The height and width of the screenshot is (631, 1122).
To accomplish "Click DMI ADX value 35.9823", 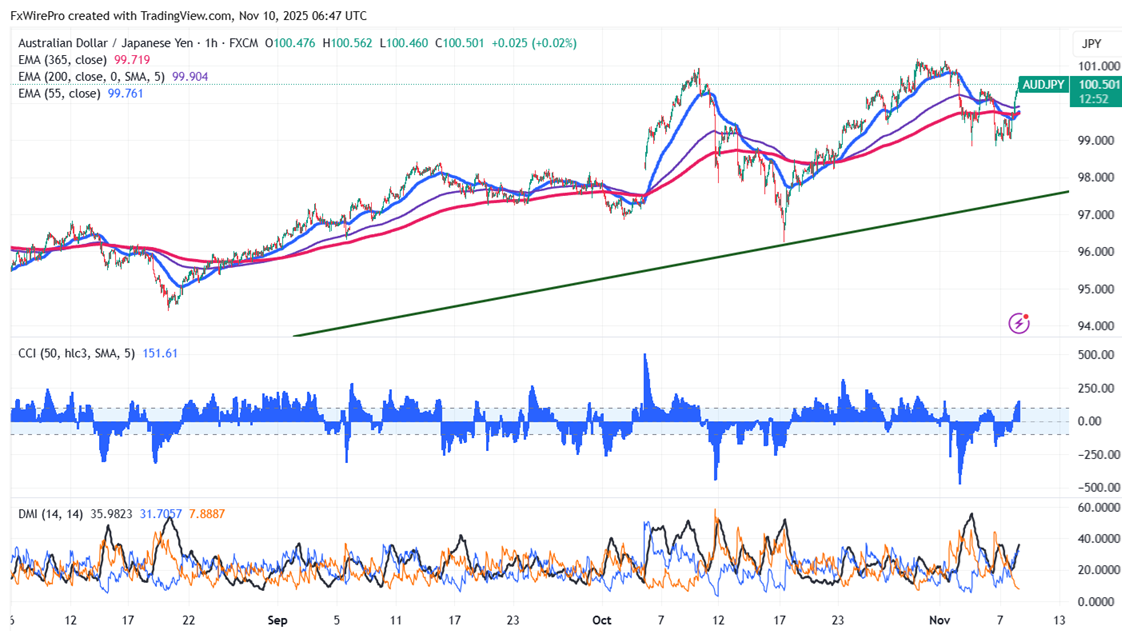I will (111, 514).
